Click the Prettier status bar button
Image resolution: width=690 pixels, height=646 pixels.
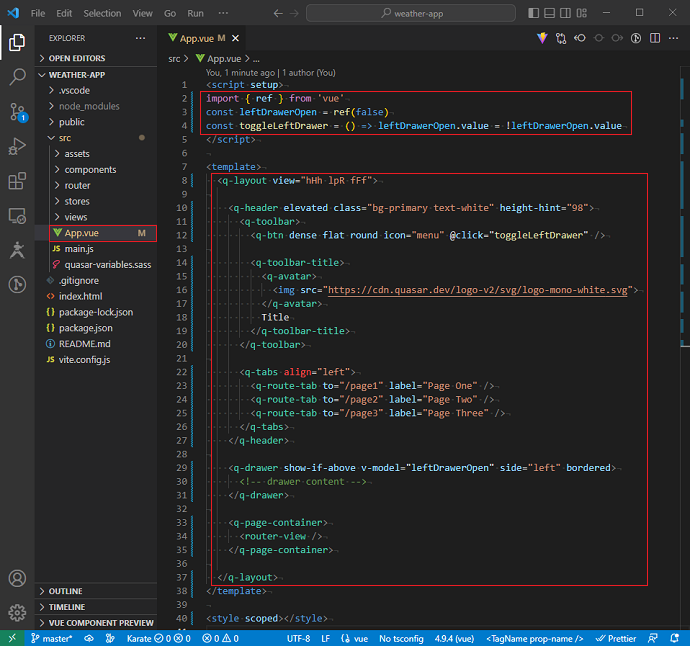(616, 638)
